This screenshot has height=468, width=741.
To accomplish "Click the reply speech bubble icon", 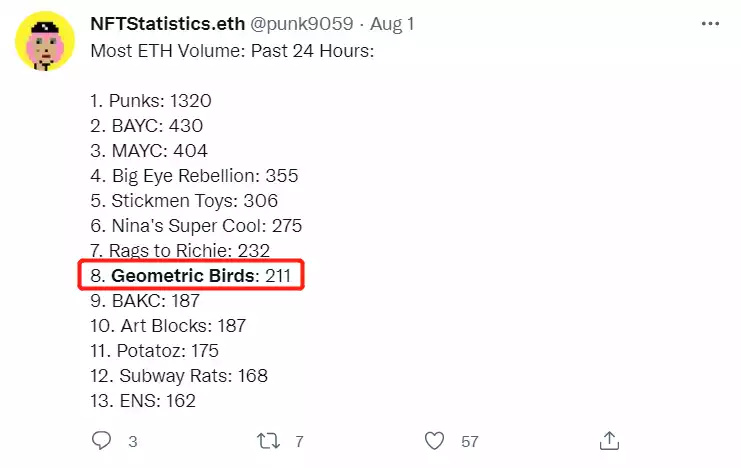I will [101, 440].
